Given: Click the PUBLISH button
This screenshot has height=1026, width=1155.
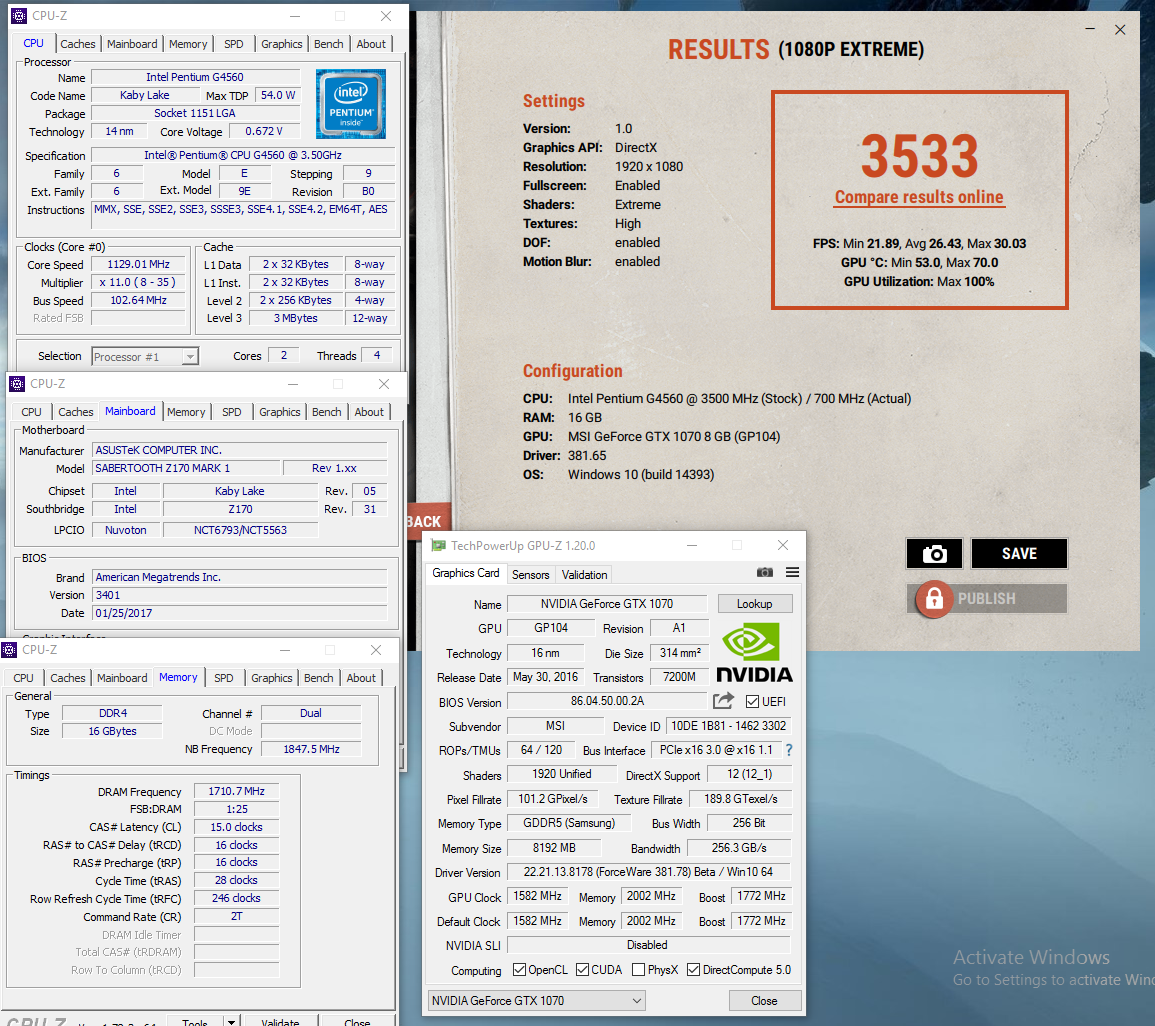Looking at the screenshot, I should click(987, 599).
